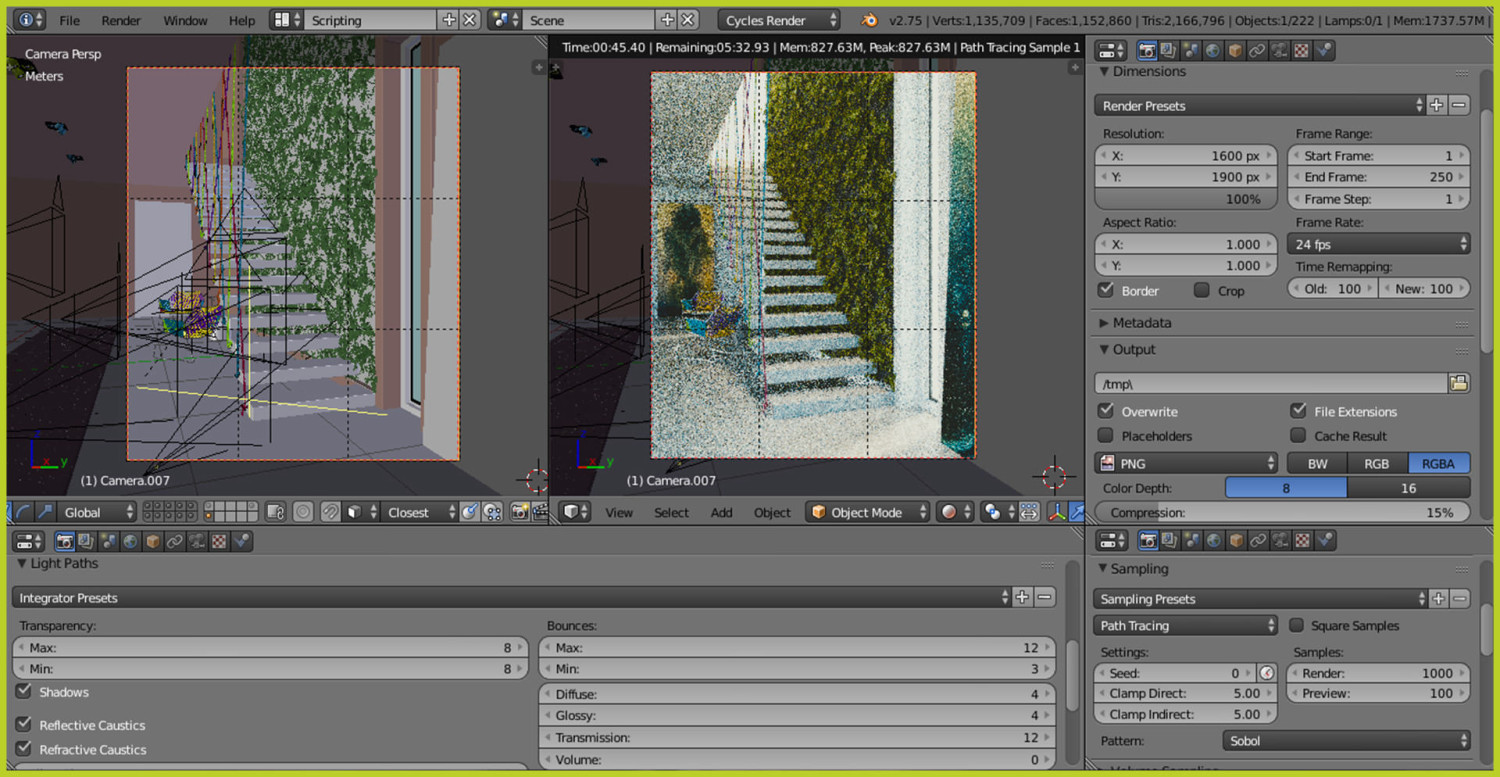
Task: Choose the 24 fps frame rate preset
Action: 1378,244
